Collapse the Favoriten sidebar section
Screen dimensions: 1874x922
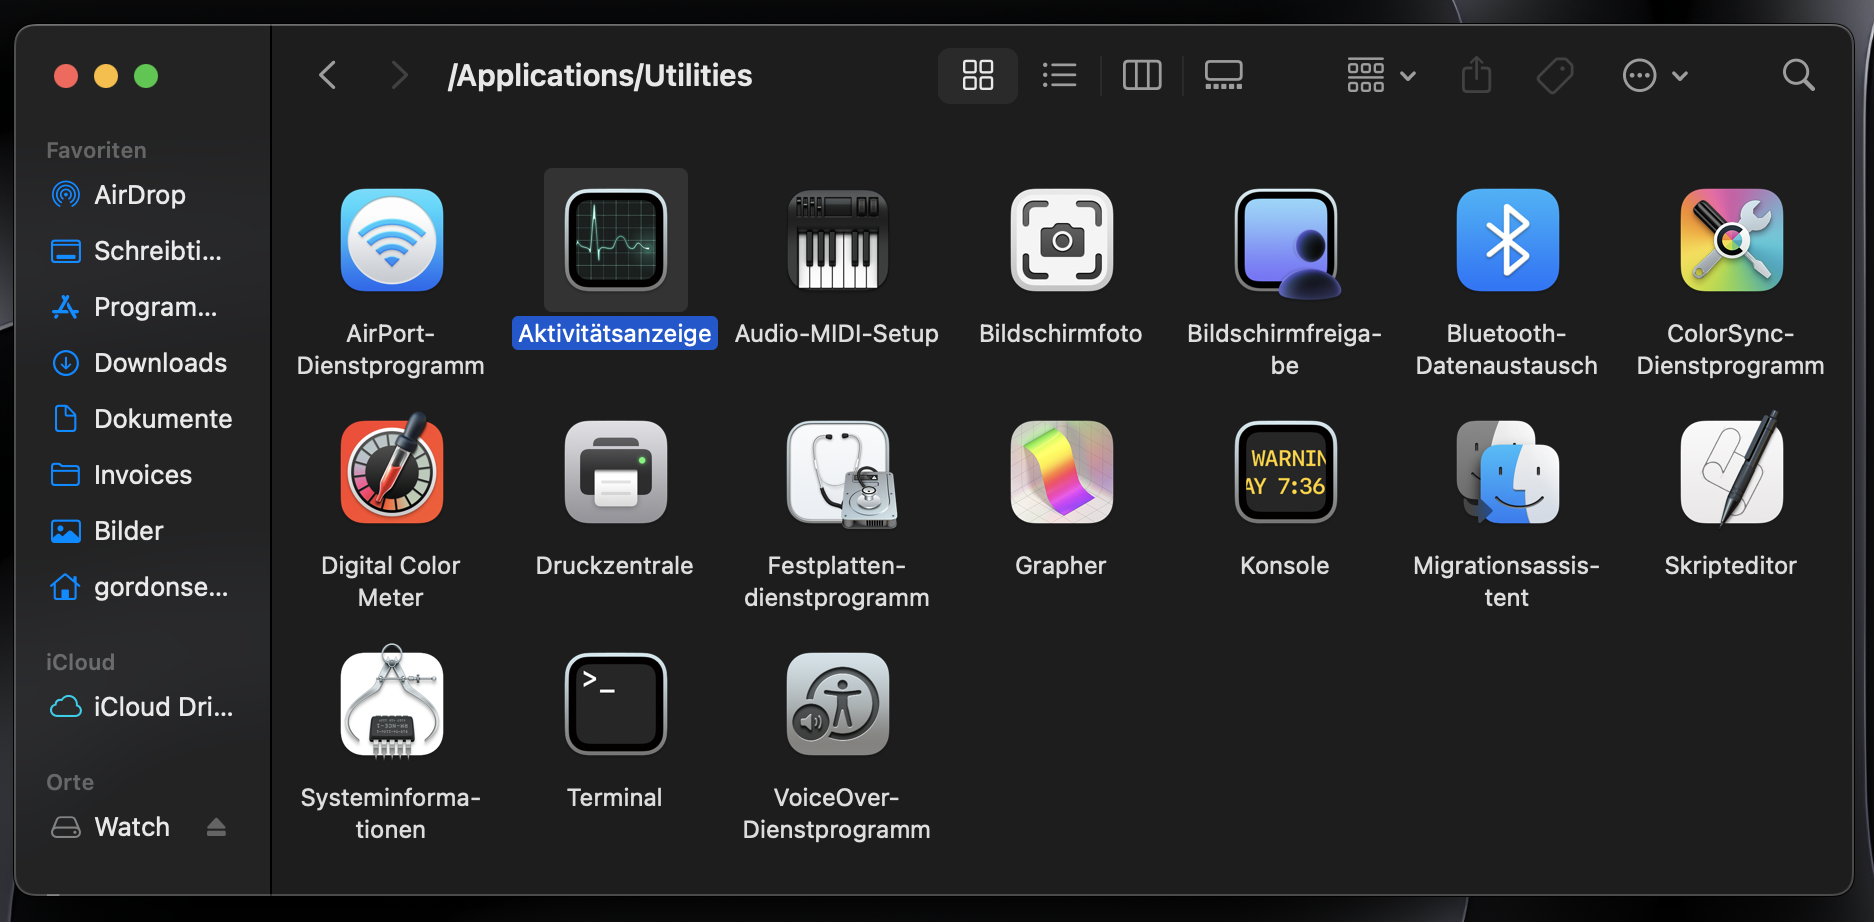(x=96, y=150)
